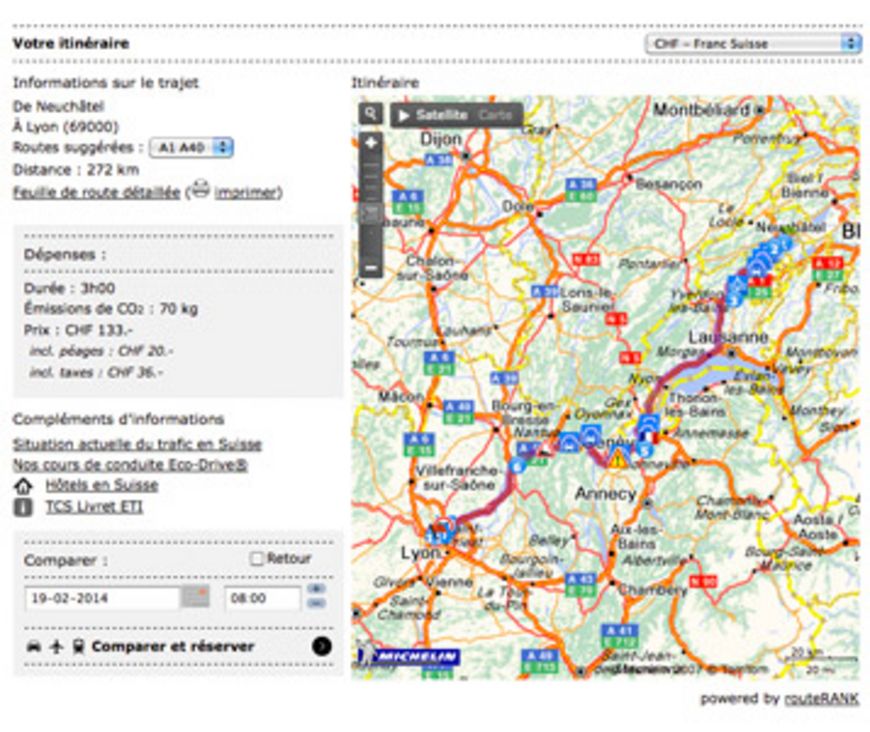Click the date field showing 19-02-2014
870x732 pixels.
pos(102,598)
